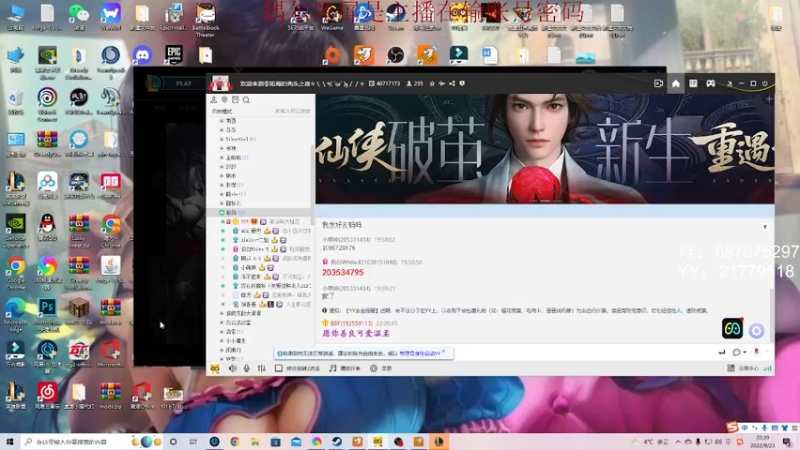Expand the first sub-channel in channel tree
This screenshot has width=800, height=450.
point(221,121)
